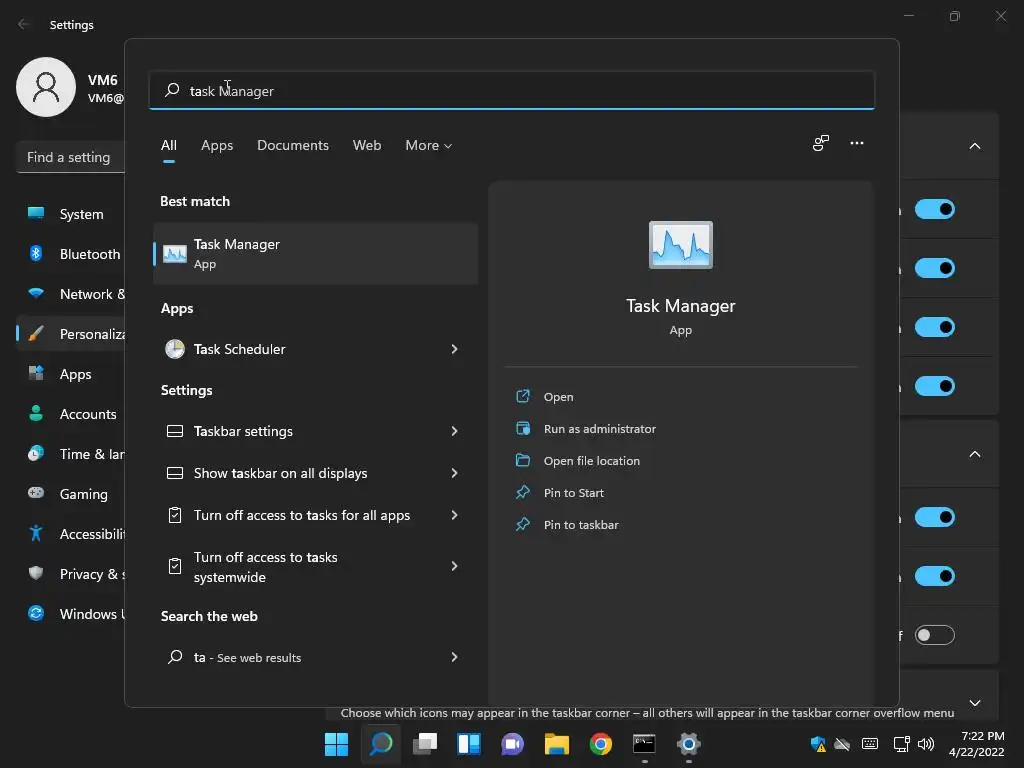Image resolution: width=1024 pixels, height=768 pixels.
Task: Open the More filter dropdown
Action: 428,146
